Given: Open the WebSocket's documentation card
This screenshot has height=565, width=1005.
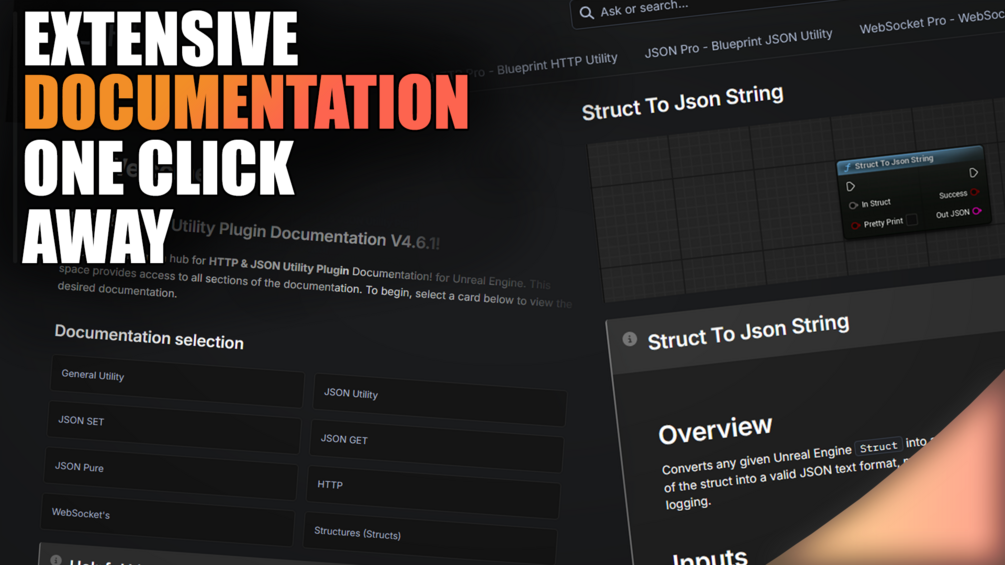Looking at the screenshot, I should (167, 520).
